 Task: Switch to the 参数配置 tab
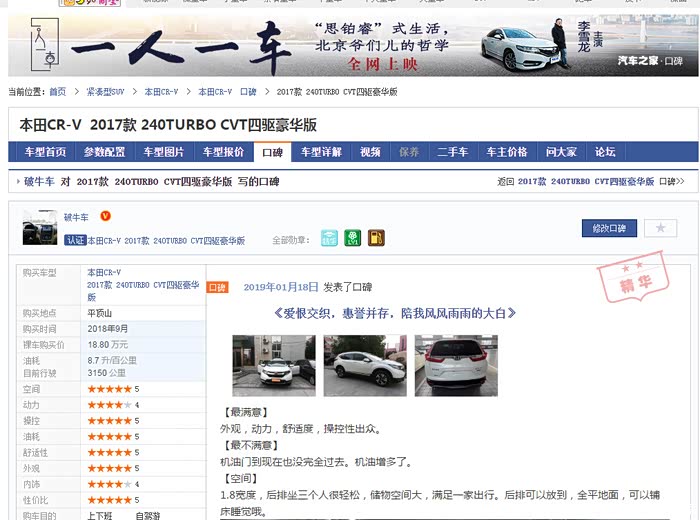click(x=104, y=152)
